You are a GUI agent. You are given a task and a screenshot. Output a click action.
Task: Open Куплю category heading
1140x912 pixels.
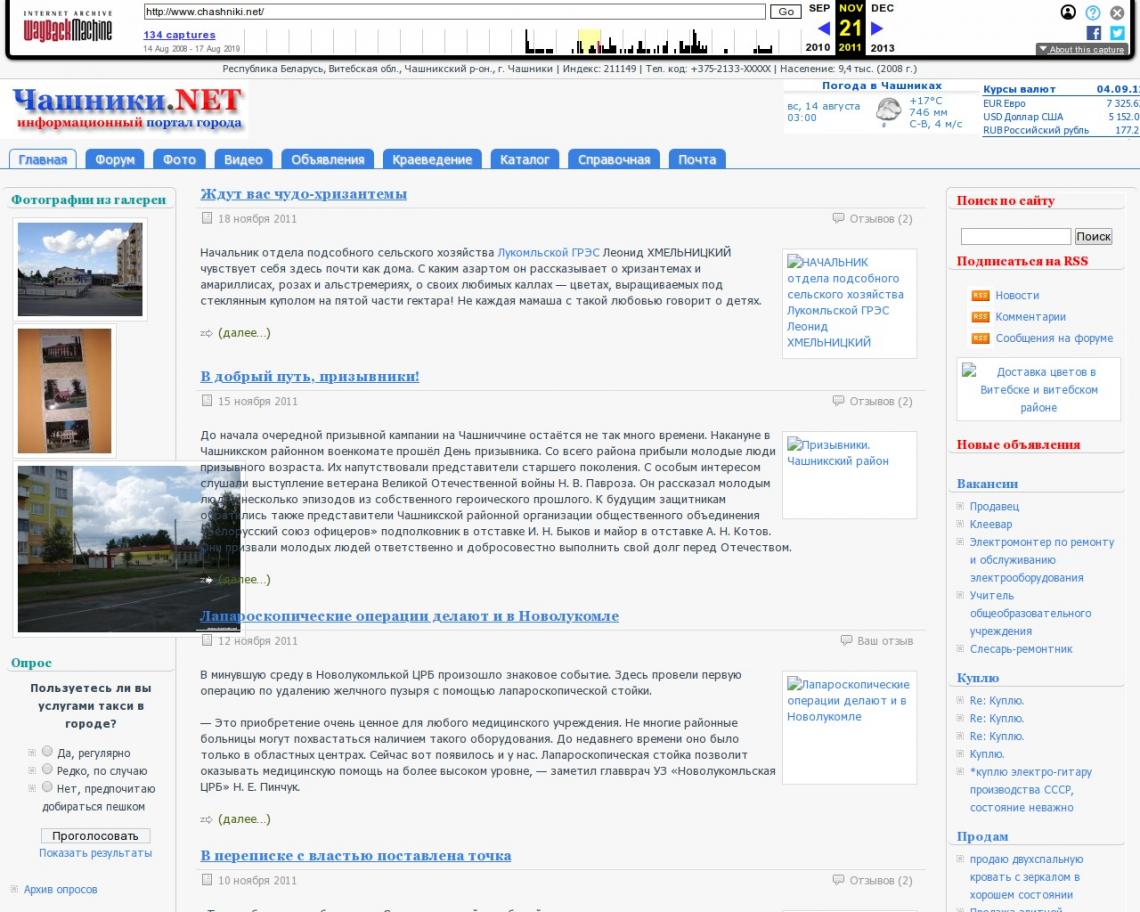pos(977,678)
